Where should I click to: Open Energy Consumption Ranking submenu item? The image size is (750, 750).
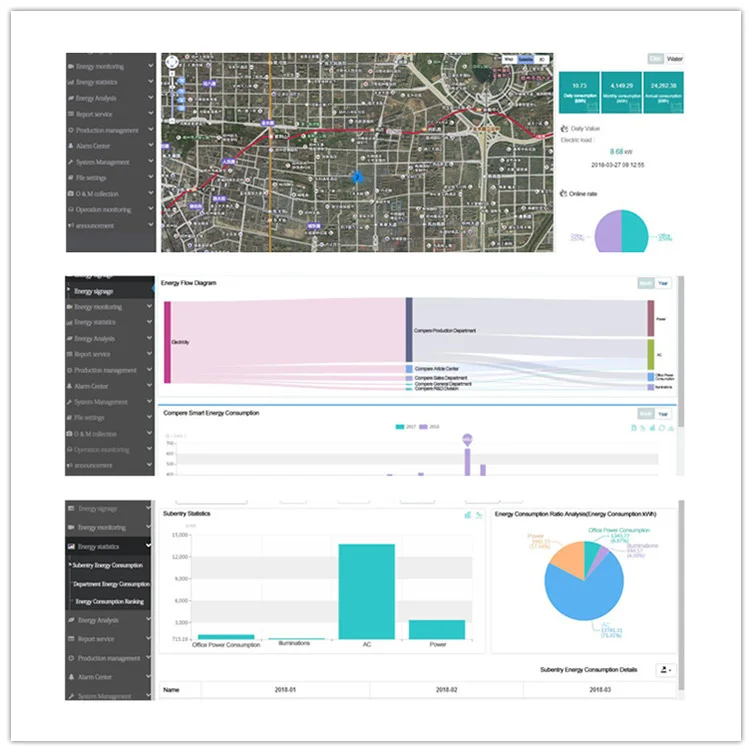[x=110, y=602]
